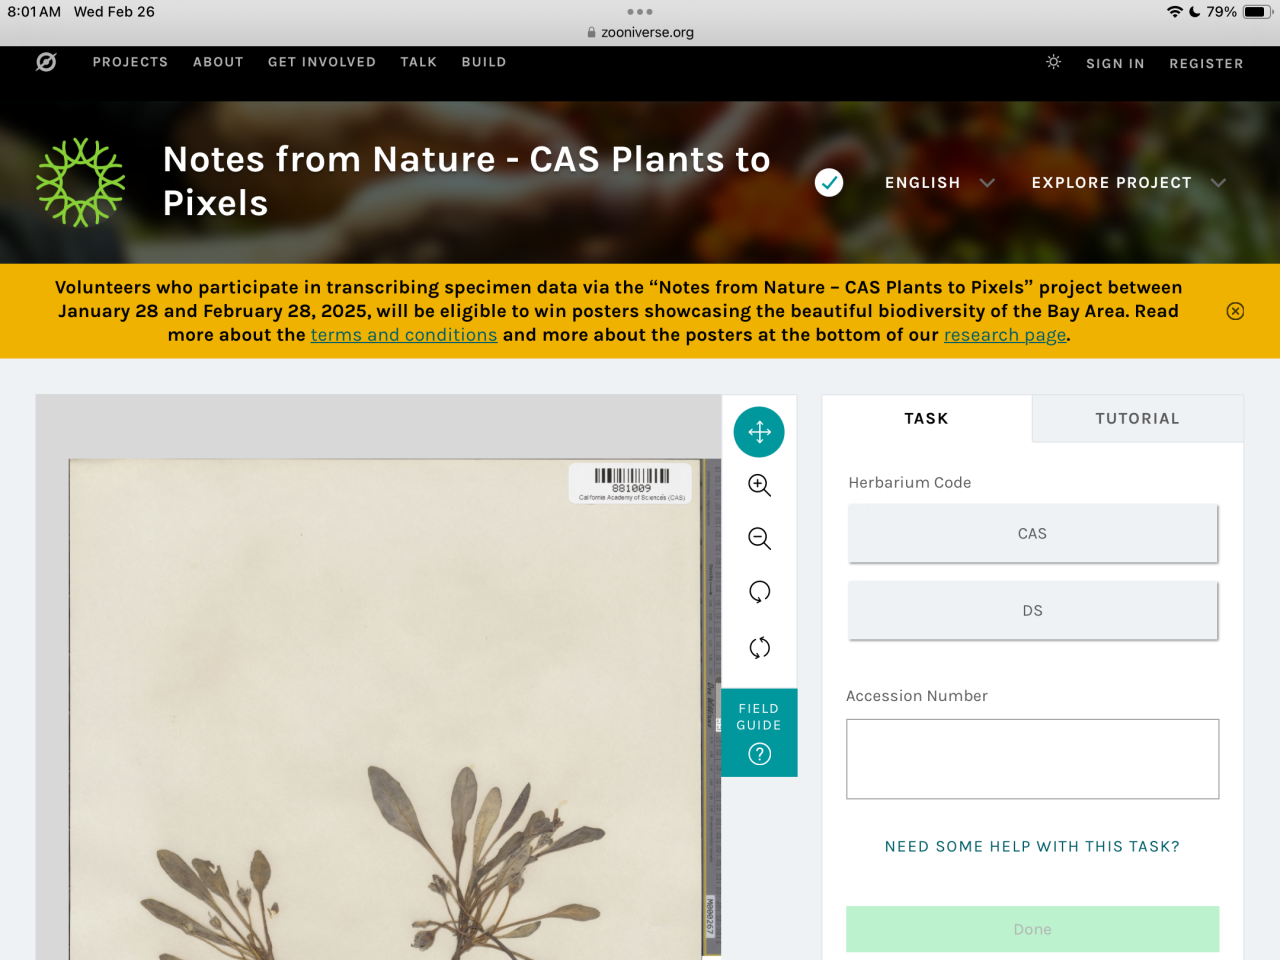Switch to the Task tab
Viewport: 1280px width, 960px height.
click(926, 419)
